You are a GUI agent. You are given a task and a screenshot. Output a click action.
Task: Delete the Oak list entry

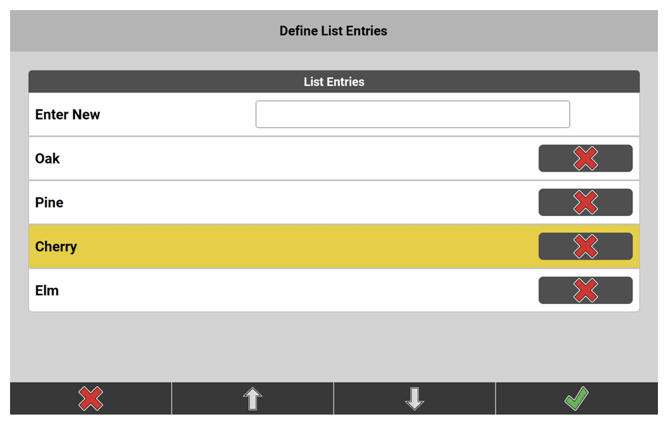pyautogui.click(x=585, y=158)
